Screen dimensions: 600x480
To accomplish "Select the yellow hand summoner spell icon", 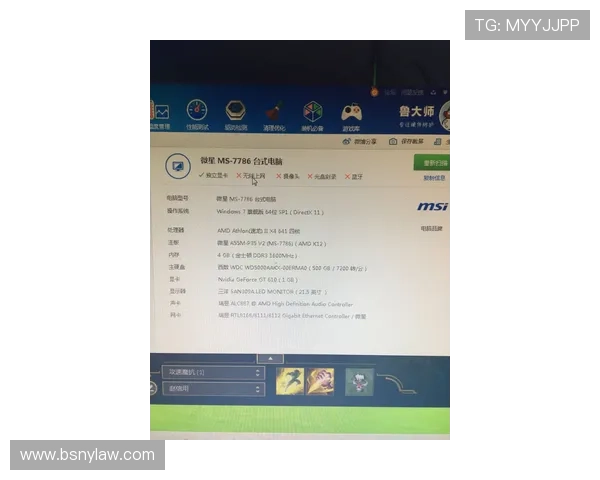I will tap(320, 381).
